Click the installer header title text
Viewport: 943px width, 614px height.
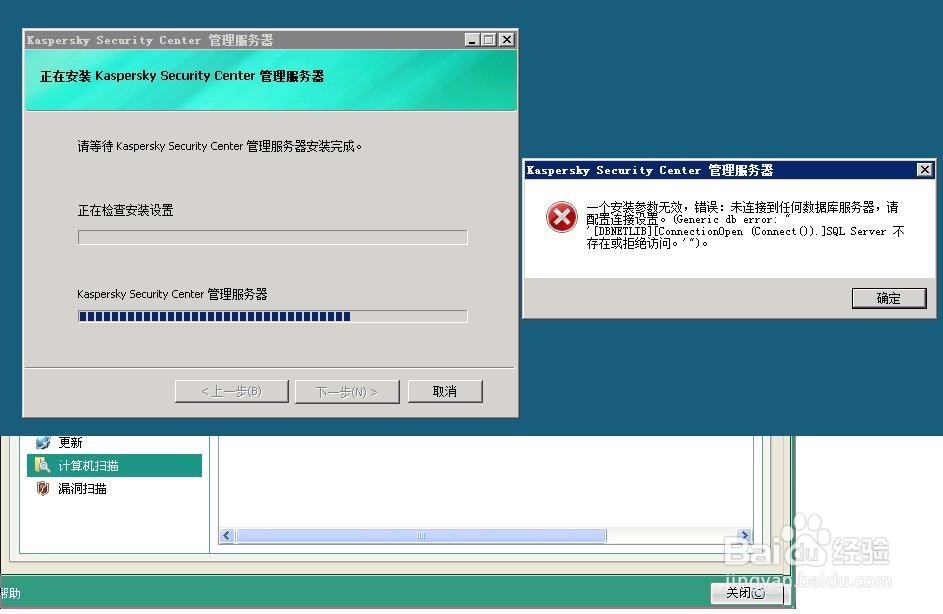point(182,76)
